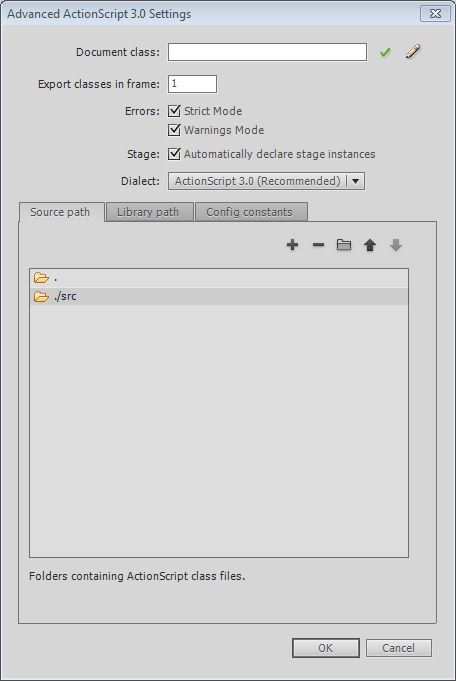Switch to Library path tab
The width and height of the screenshot is (456, 681).
[149, 212]
